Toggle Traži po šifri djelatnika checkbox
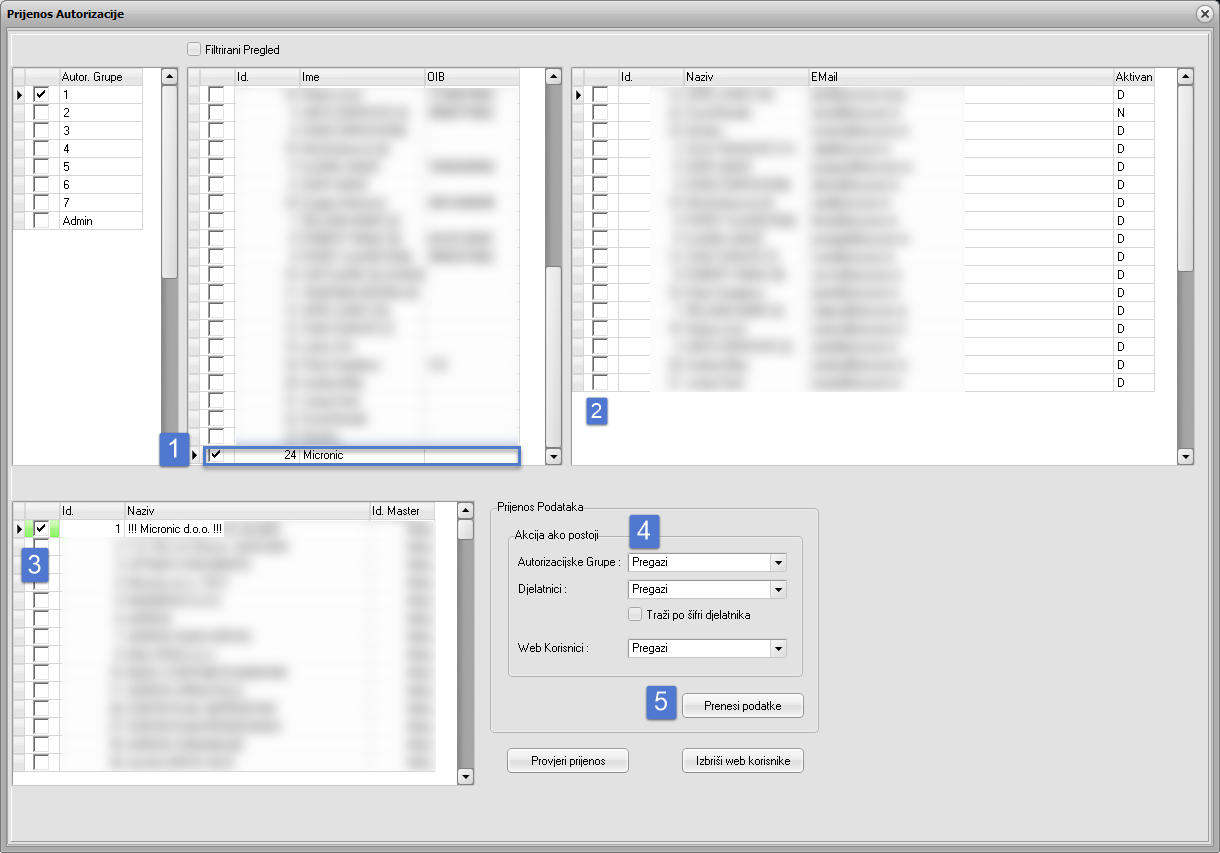Screen dimensions: 1220x853 pyautogui.click(x=635, y=615)
